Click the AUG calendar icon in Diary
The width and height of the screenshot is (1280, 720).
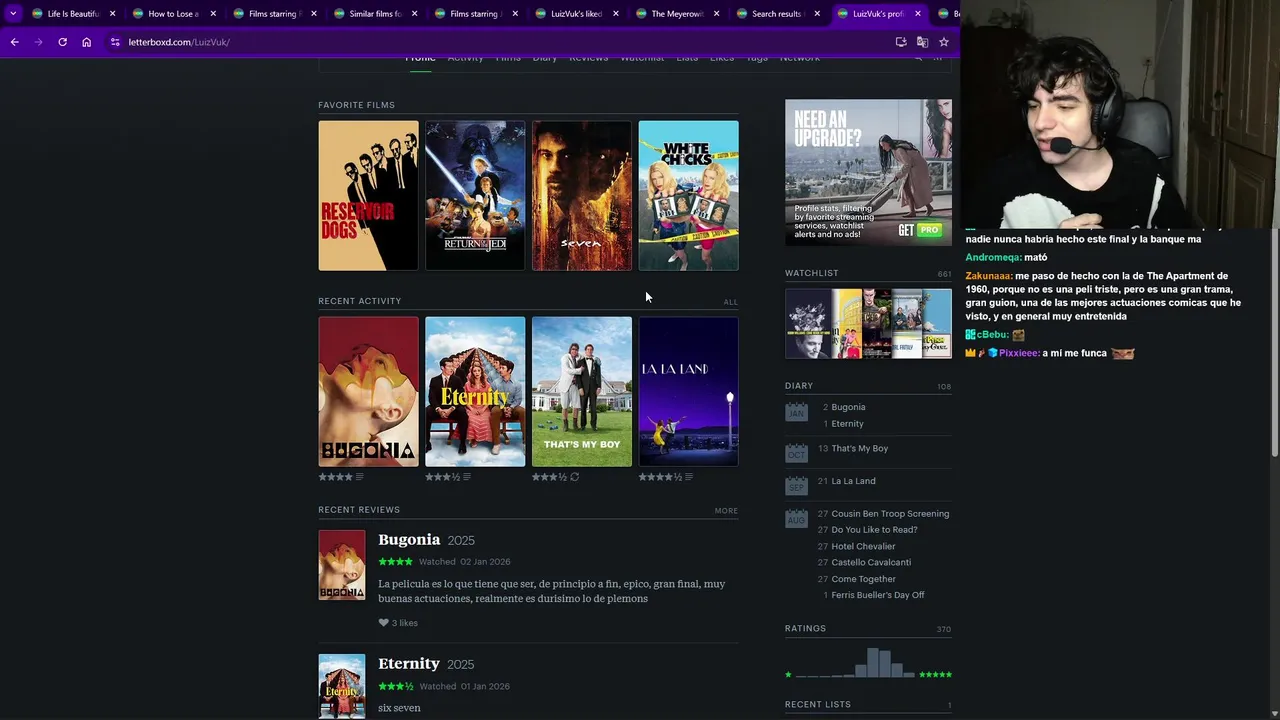click(796, 518)
